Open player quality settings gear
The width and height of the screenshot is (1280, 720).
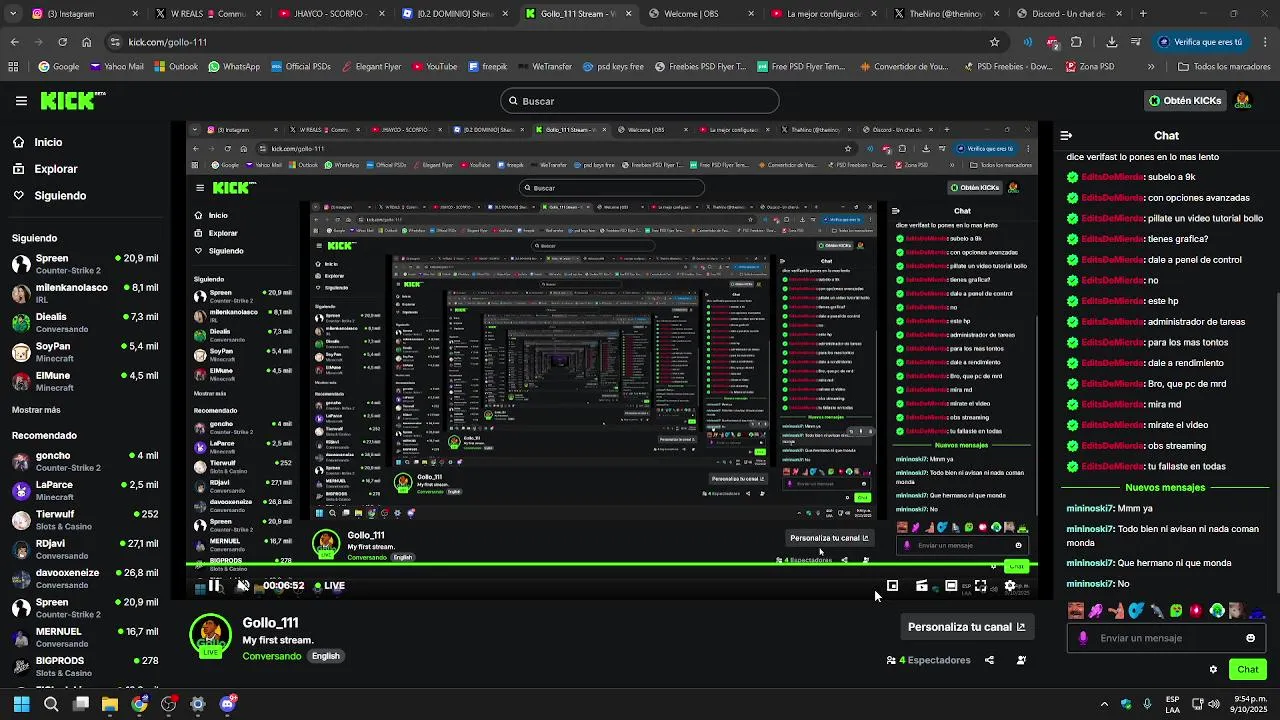[x=1010, y=586]
